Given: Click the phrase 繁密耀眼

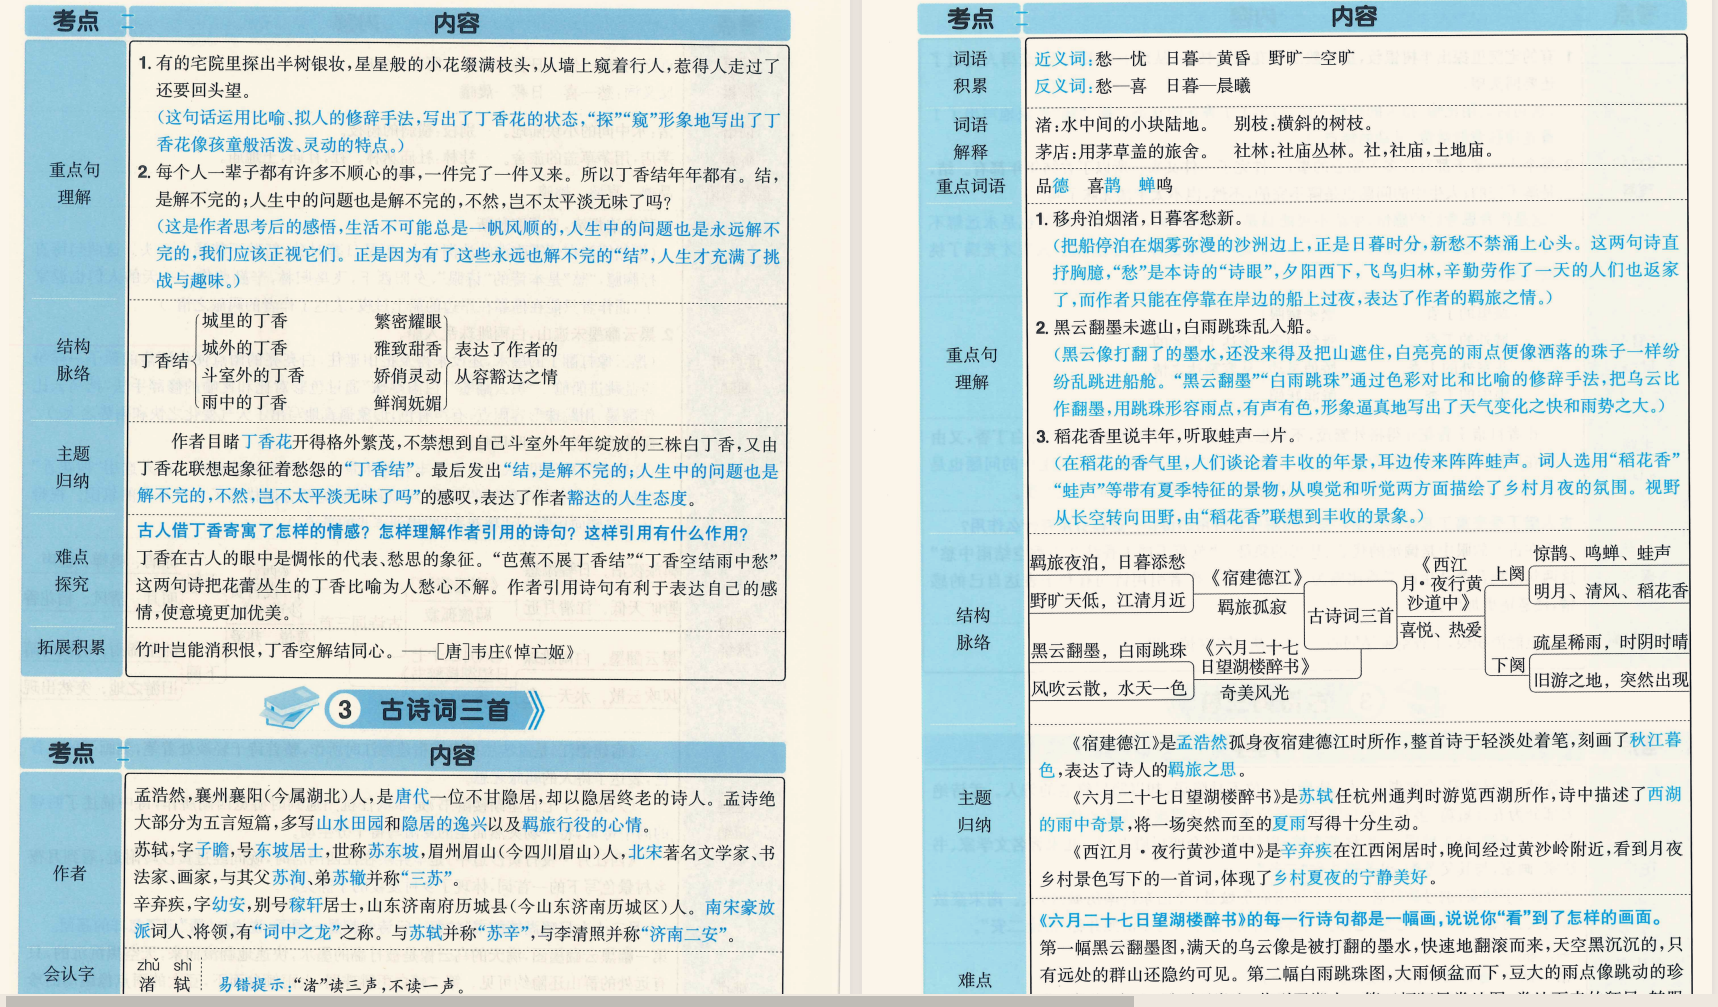Looking at the screenshot, I should click(x=408, y=321).
